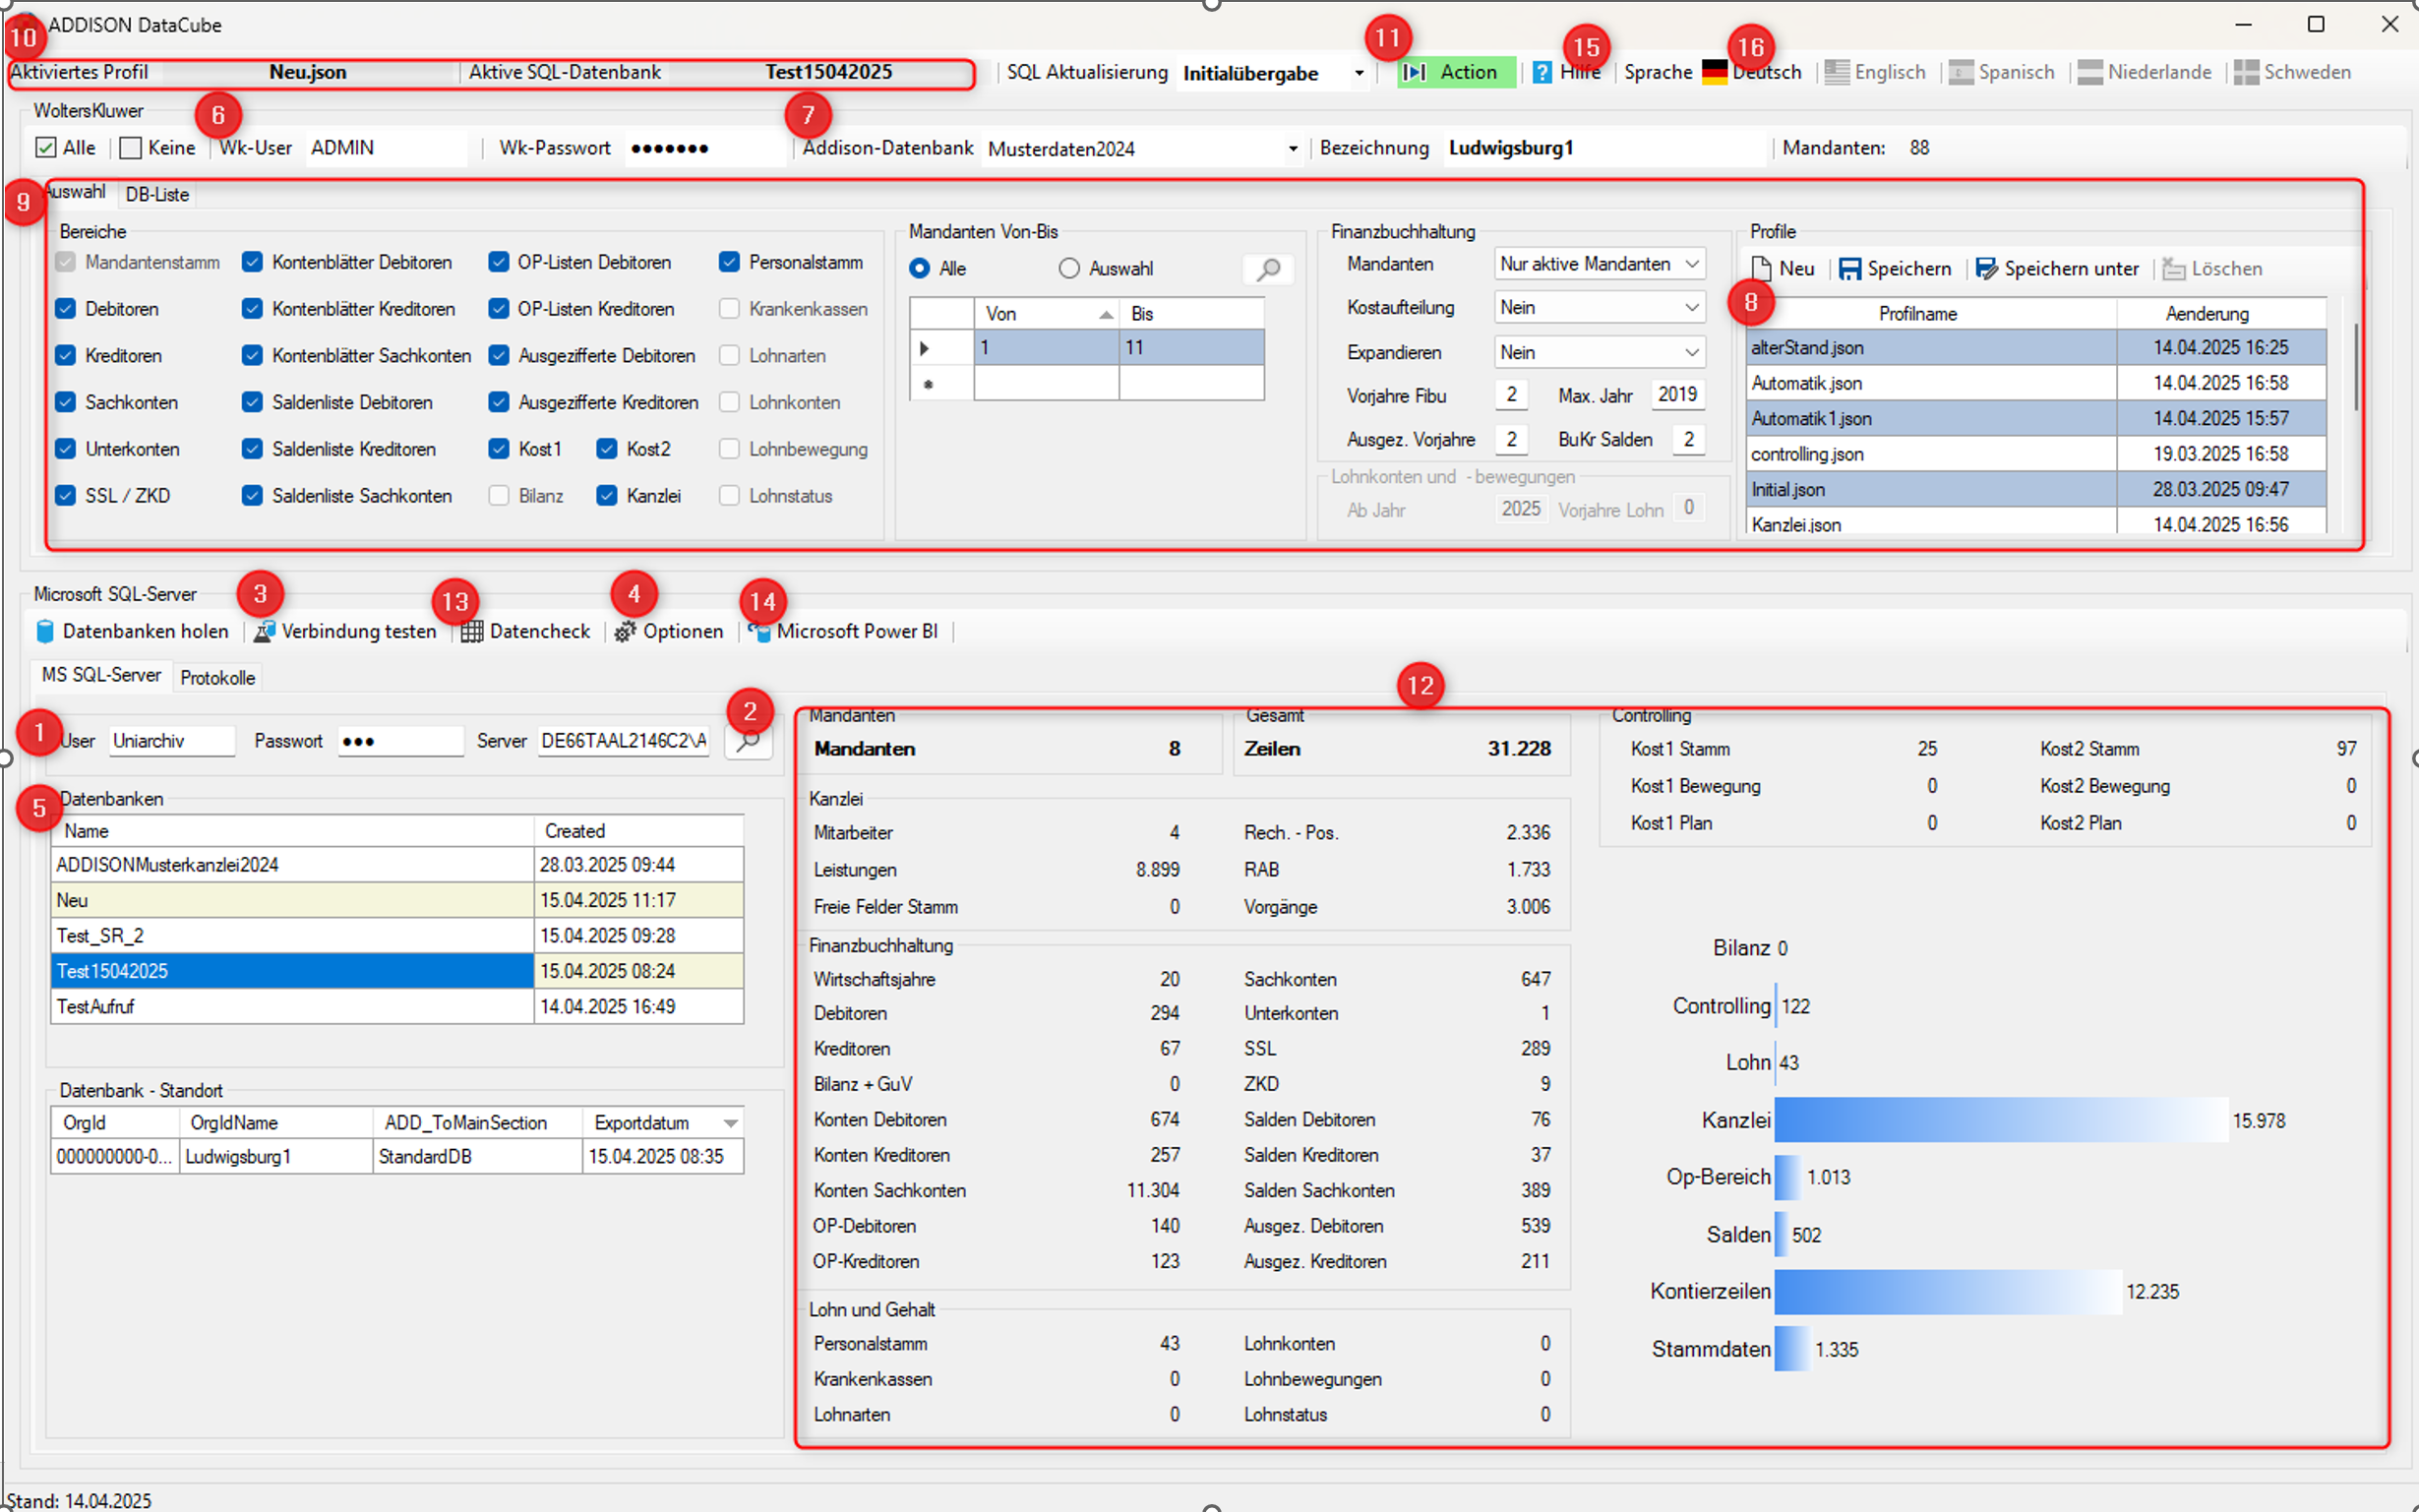Click server search magnifier icon
The height and width of the screenshot is (1512, 2419).
pyautogui.click(x=747, y=741)
